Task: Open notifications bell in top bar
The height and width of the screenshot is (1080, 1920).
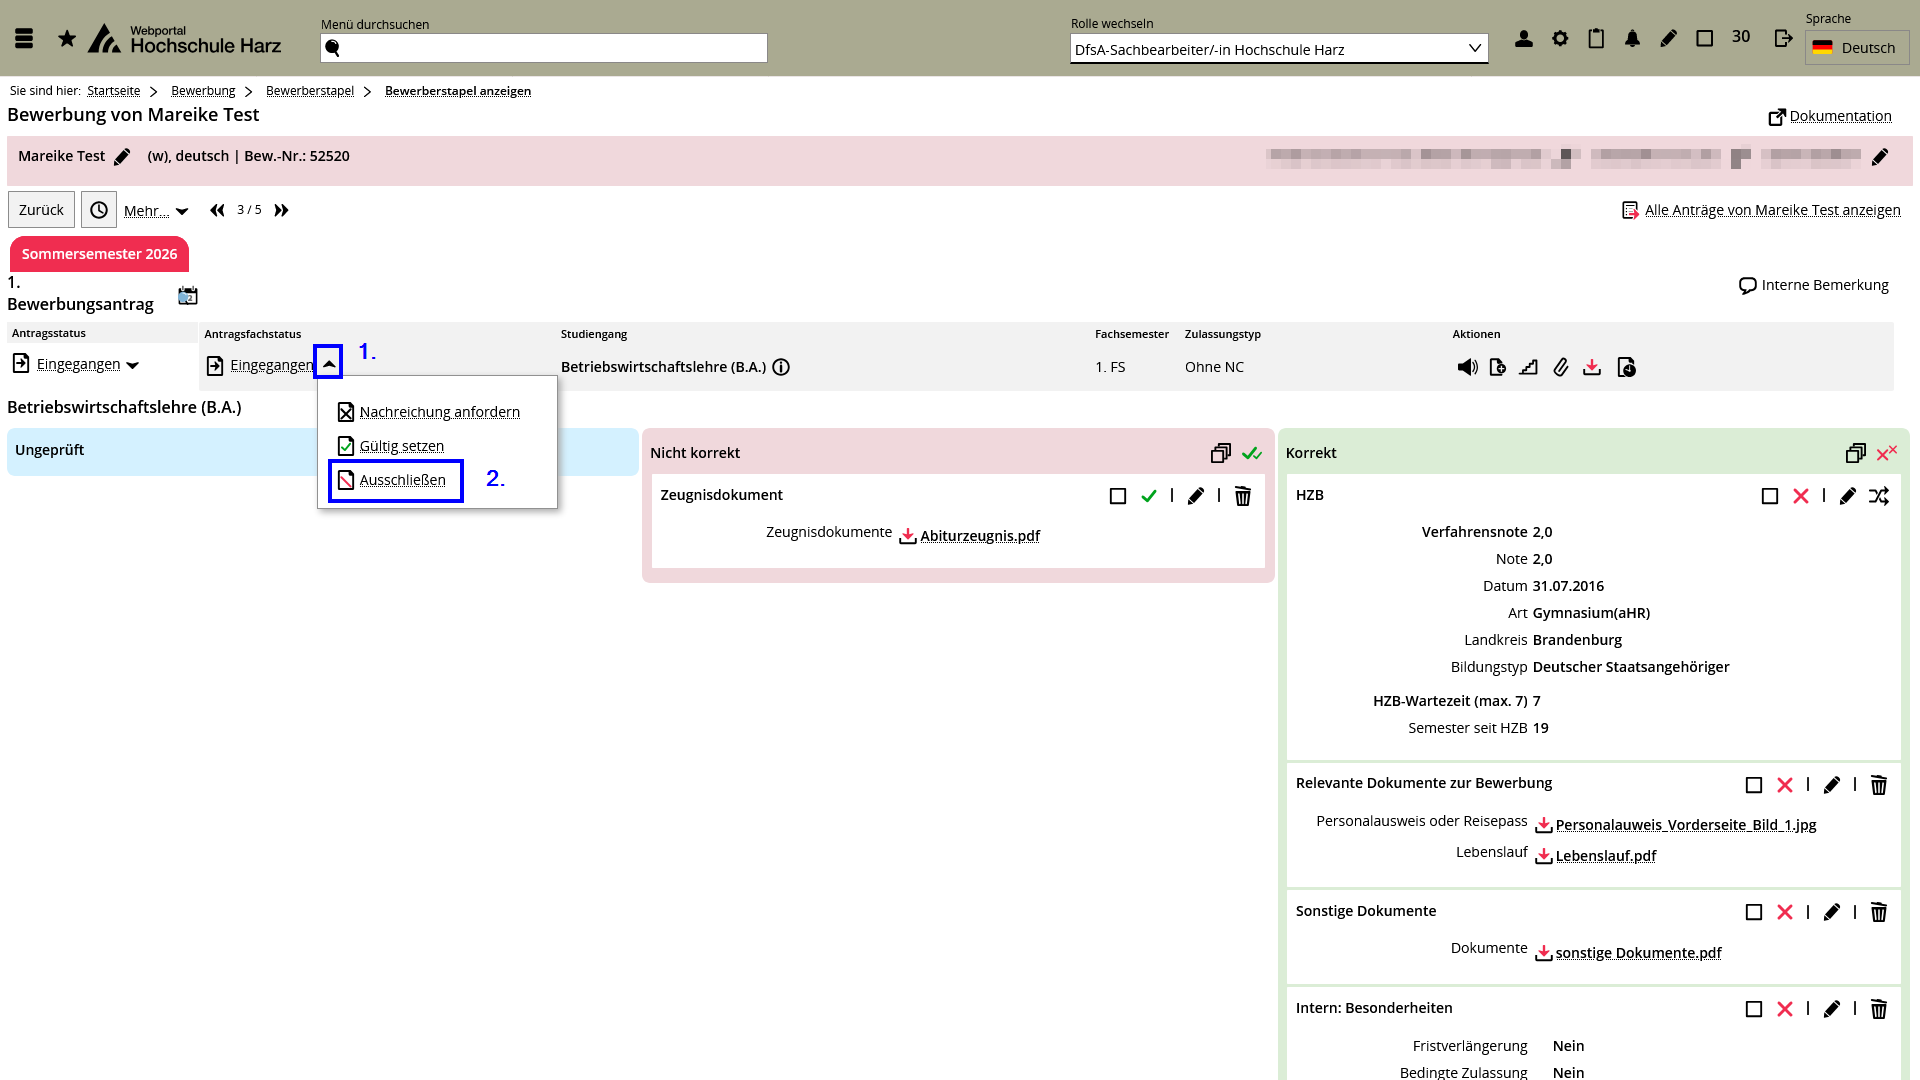Action: point(1632,38)
